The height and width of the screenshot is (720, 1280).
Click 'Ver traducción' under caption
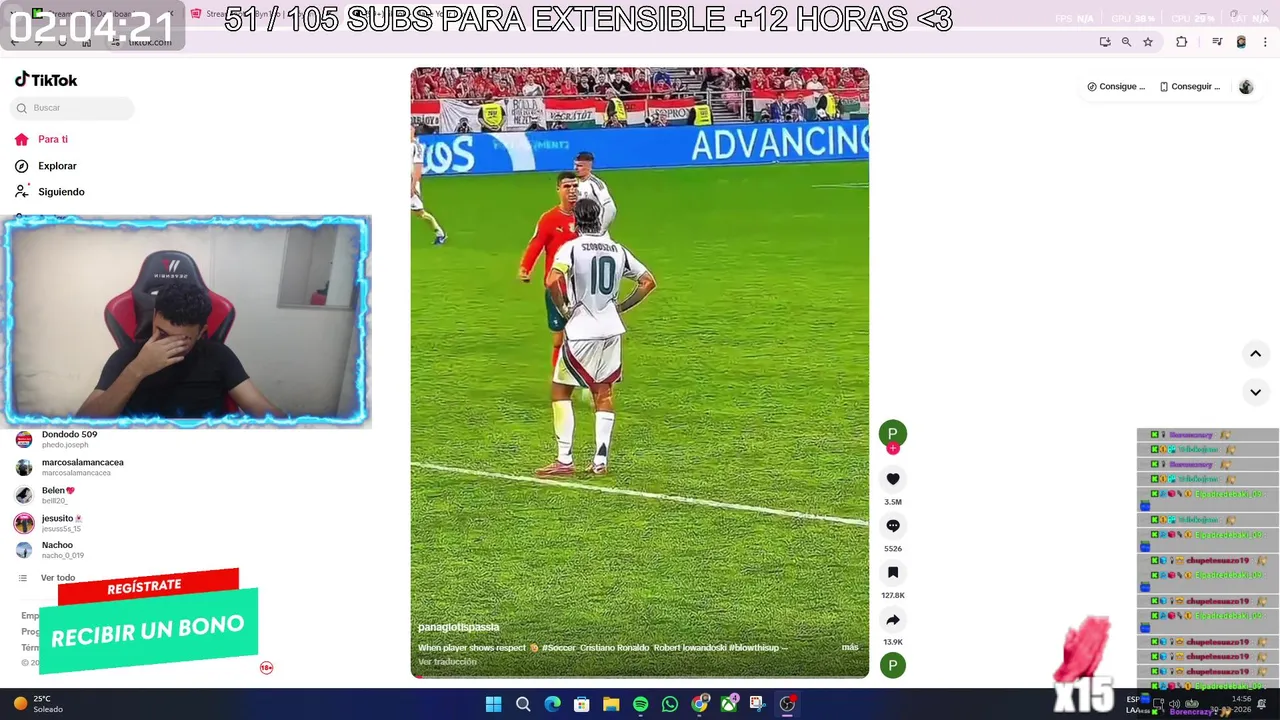click(447, 662)
